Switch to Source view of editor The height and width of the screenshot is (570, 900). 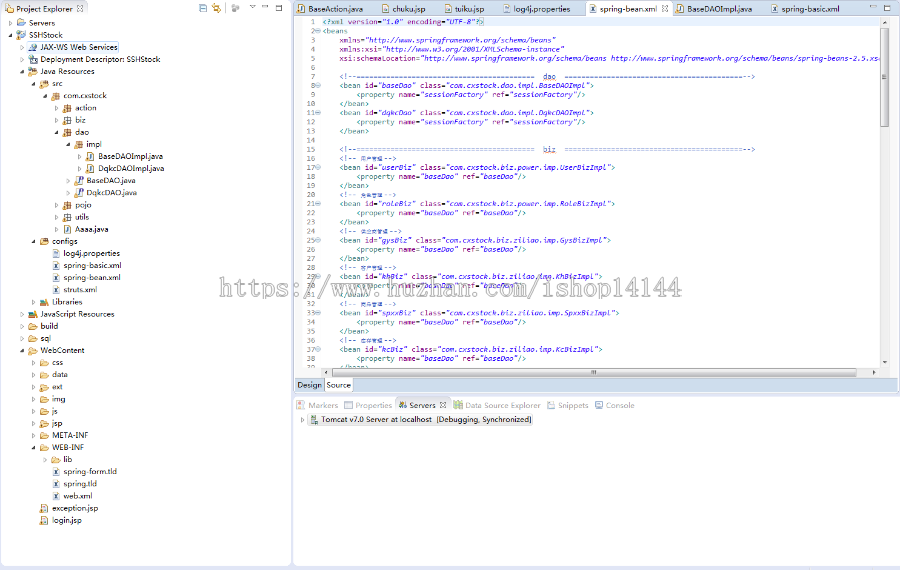tap(339, 385)
